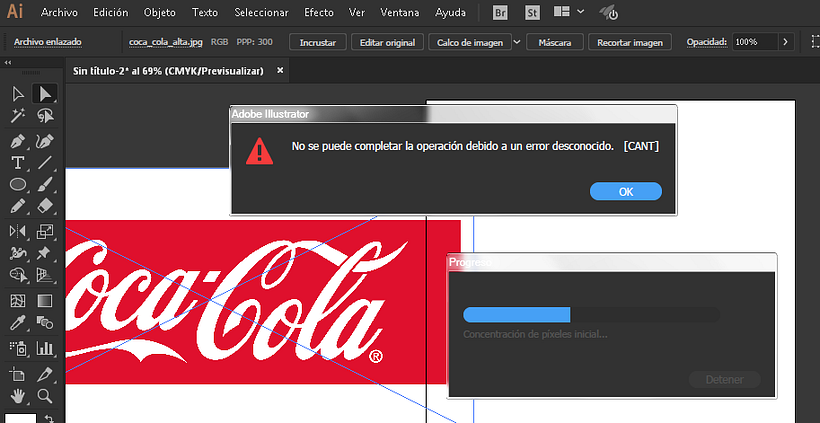The height and width of the screenshot is (423, 820).
Task: Expand the opacity slider arrow
Action: (x=785, y=42)
